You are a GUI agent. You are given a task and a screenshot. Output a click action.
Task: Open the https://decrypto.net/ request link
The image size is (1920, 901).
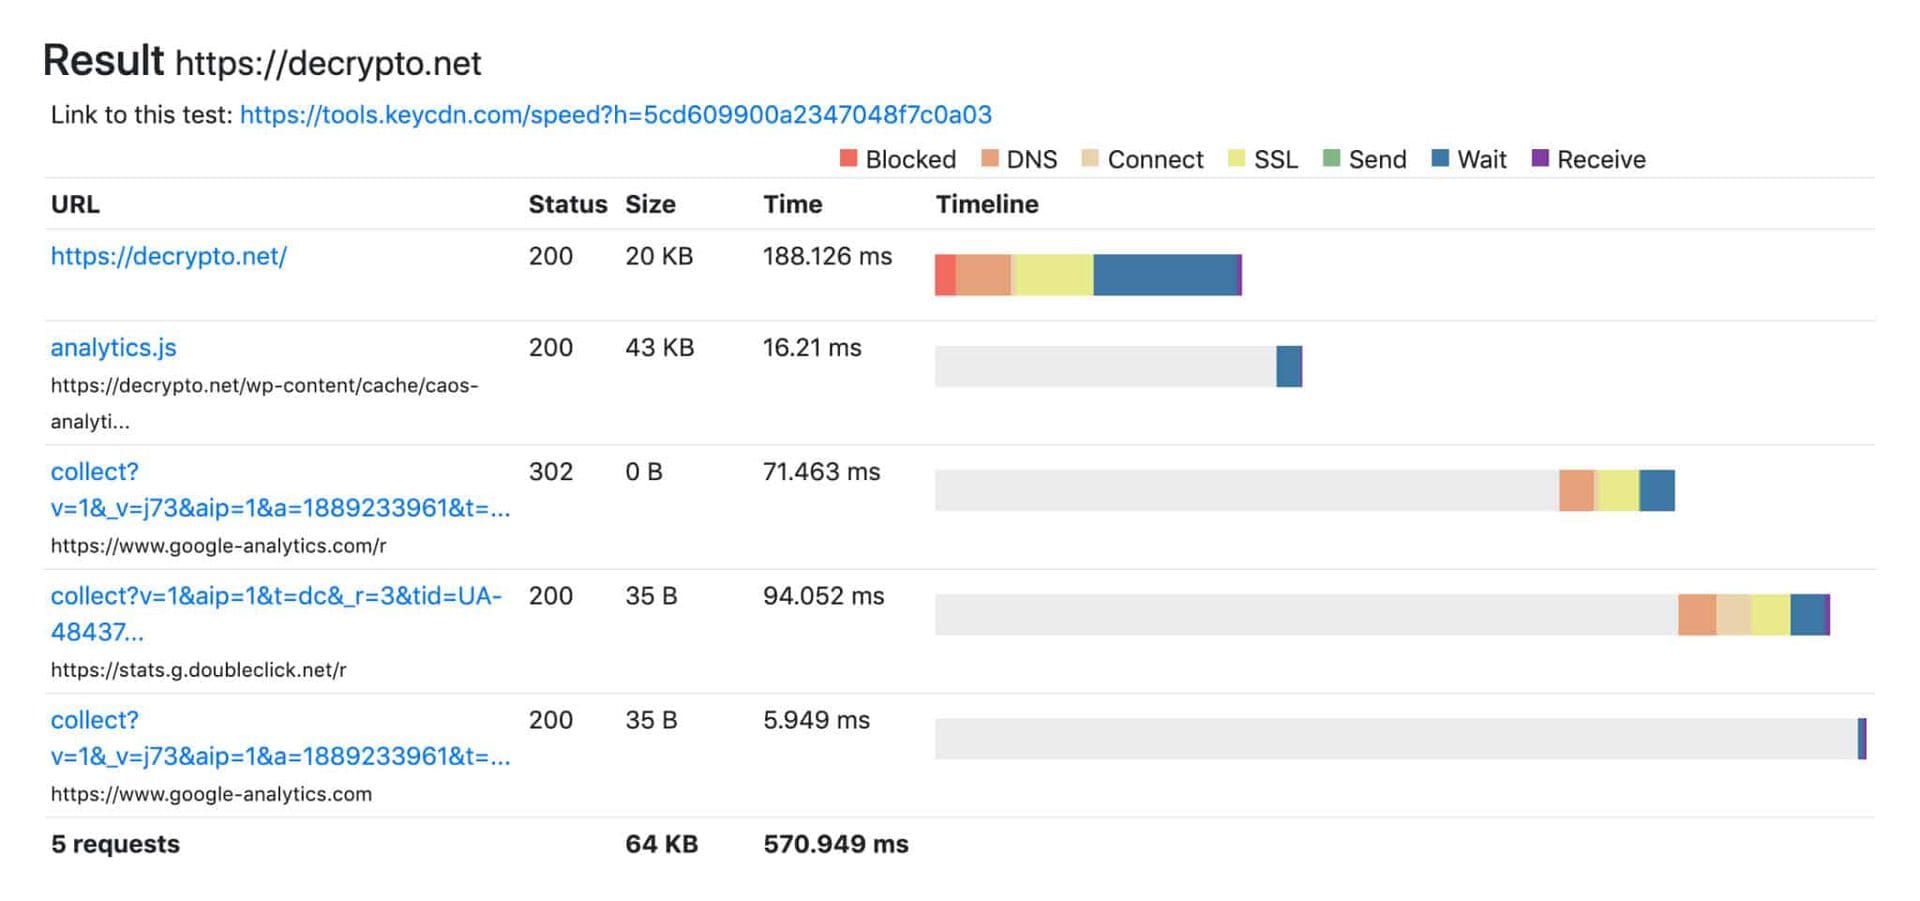click(169, 256)
